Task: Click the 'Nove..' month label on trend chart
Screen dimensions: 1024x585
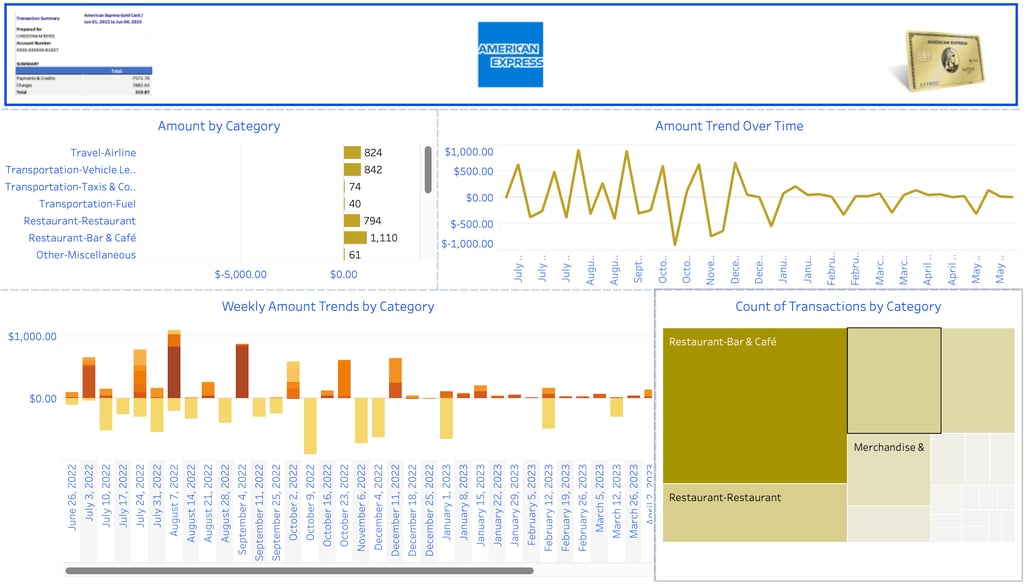Action: pyautogui.click(x=711, y=270)
